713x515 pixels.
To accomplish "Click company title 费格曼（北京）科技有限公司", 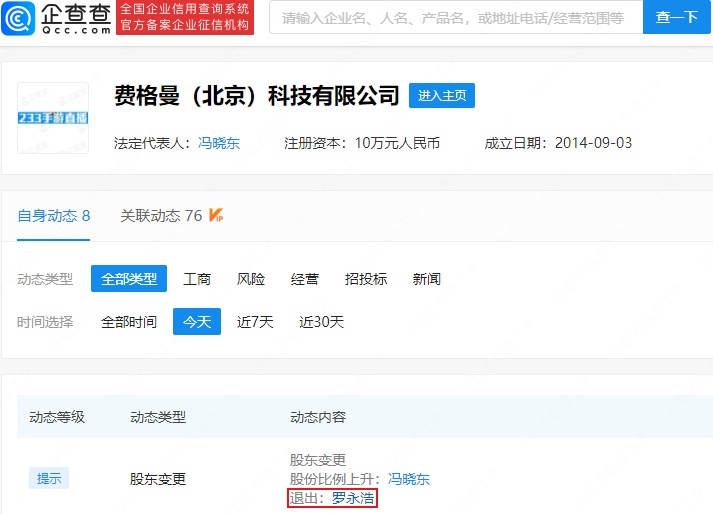I will click(256, 95).
